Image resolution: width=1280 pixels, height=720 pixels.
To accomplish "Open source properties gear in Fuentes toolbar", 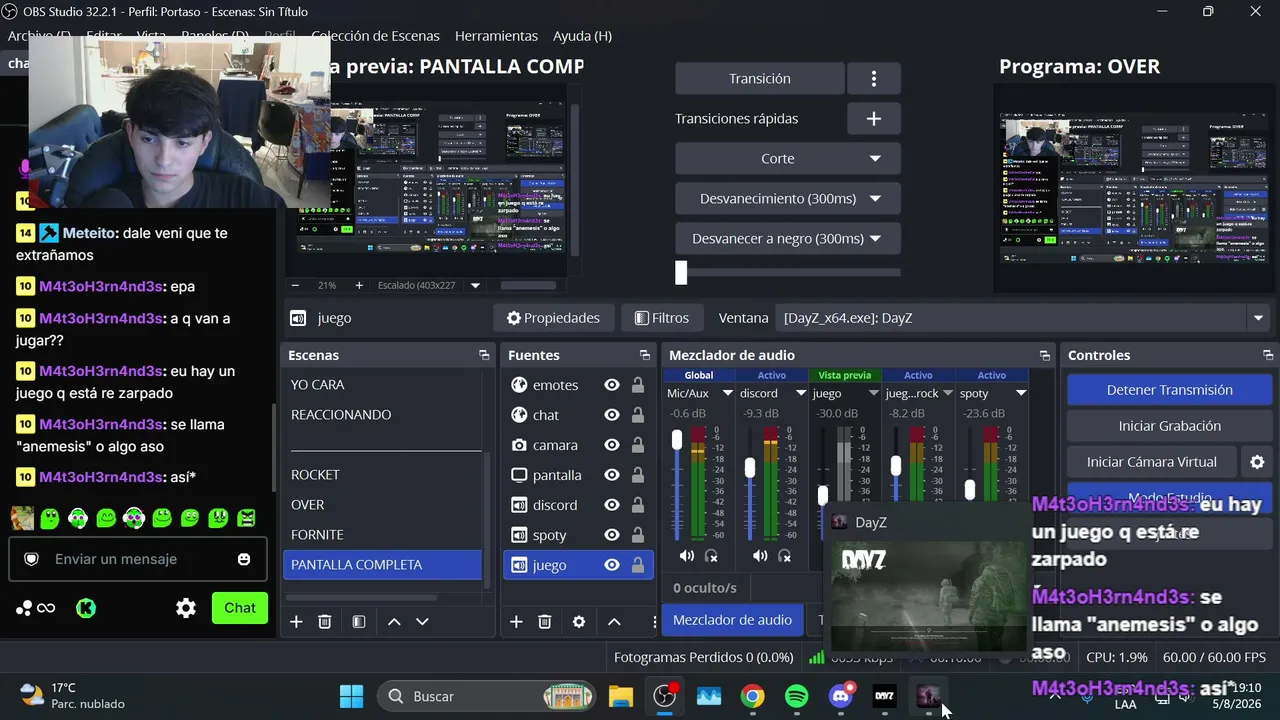I will (579, 622).
